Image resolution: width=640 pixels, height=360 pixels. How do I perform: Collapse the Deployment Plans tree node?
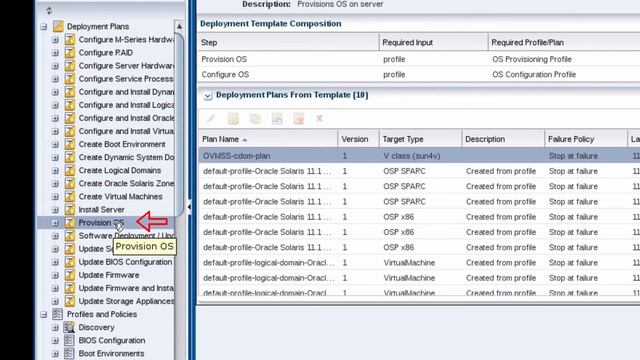click(x=44, y=27)
